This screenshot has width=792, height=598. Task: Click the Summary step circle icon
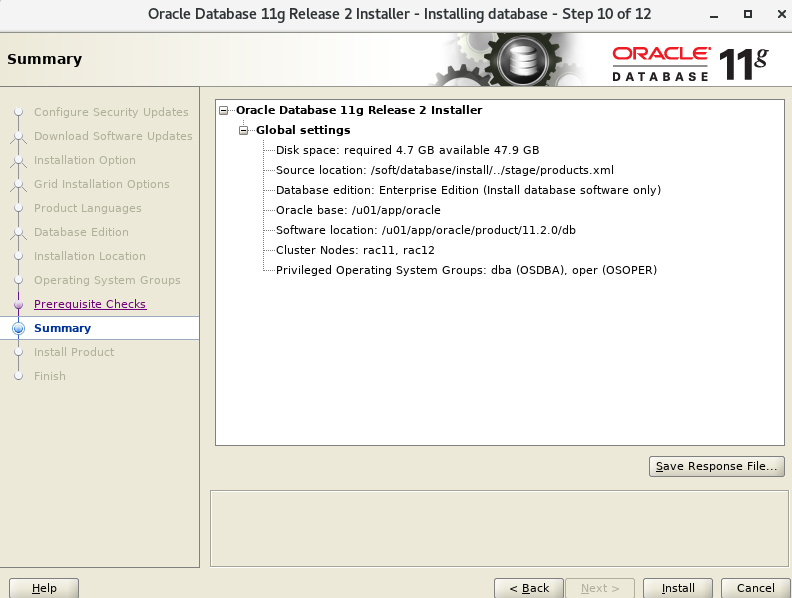[x=18, y=328]
